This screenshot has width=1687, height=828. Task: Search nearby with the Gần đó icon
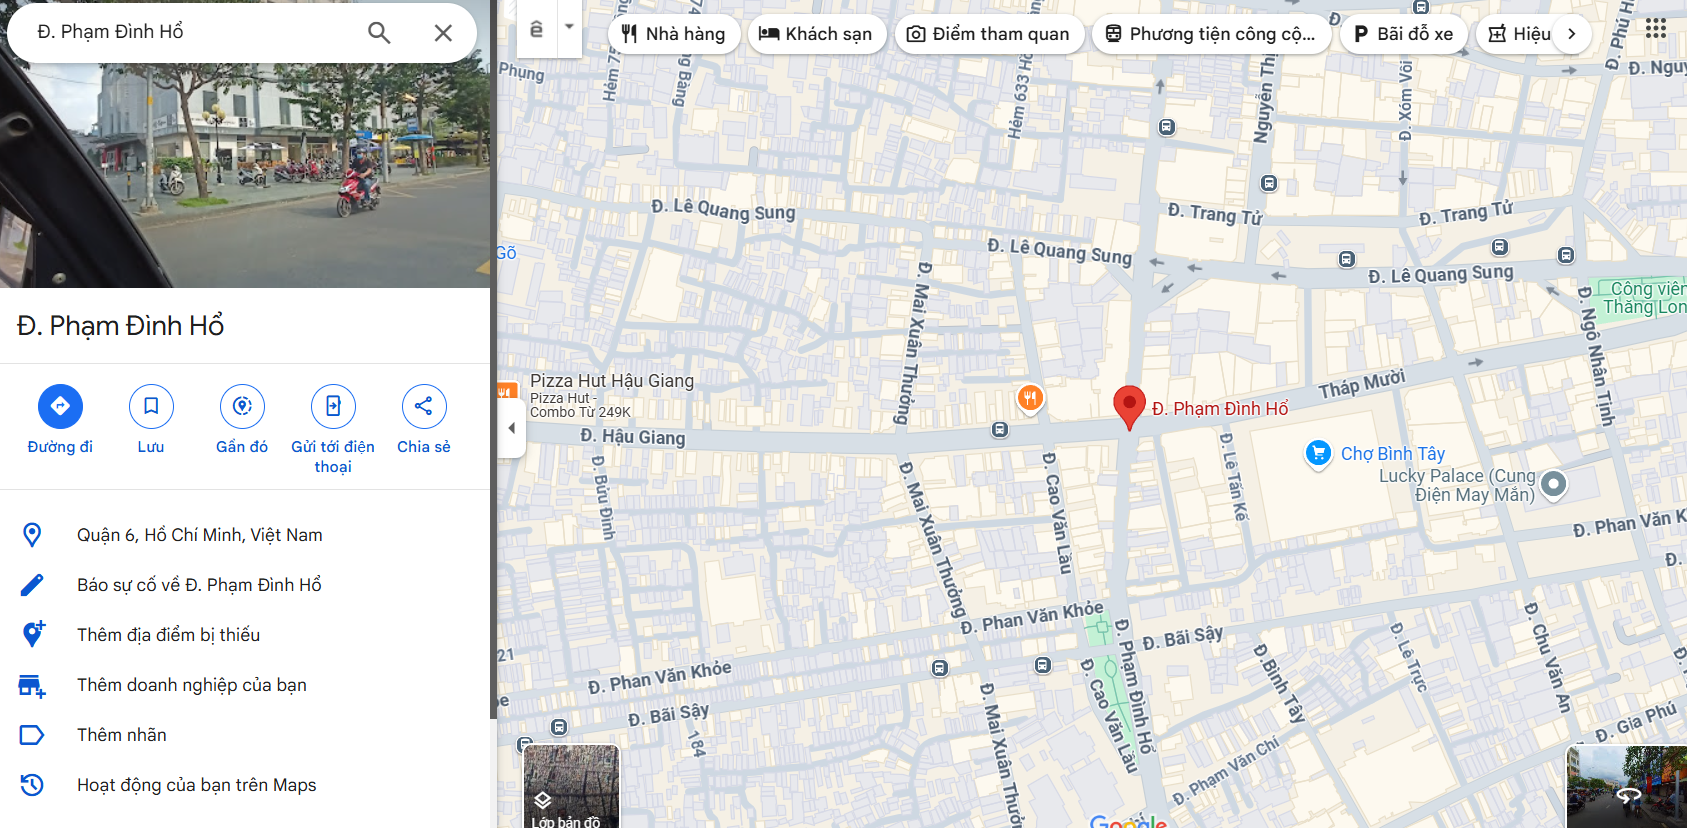pyautogui.click(x=242, y=406)
